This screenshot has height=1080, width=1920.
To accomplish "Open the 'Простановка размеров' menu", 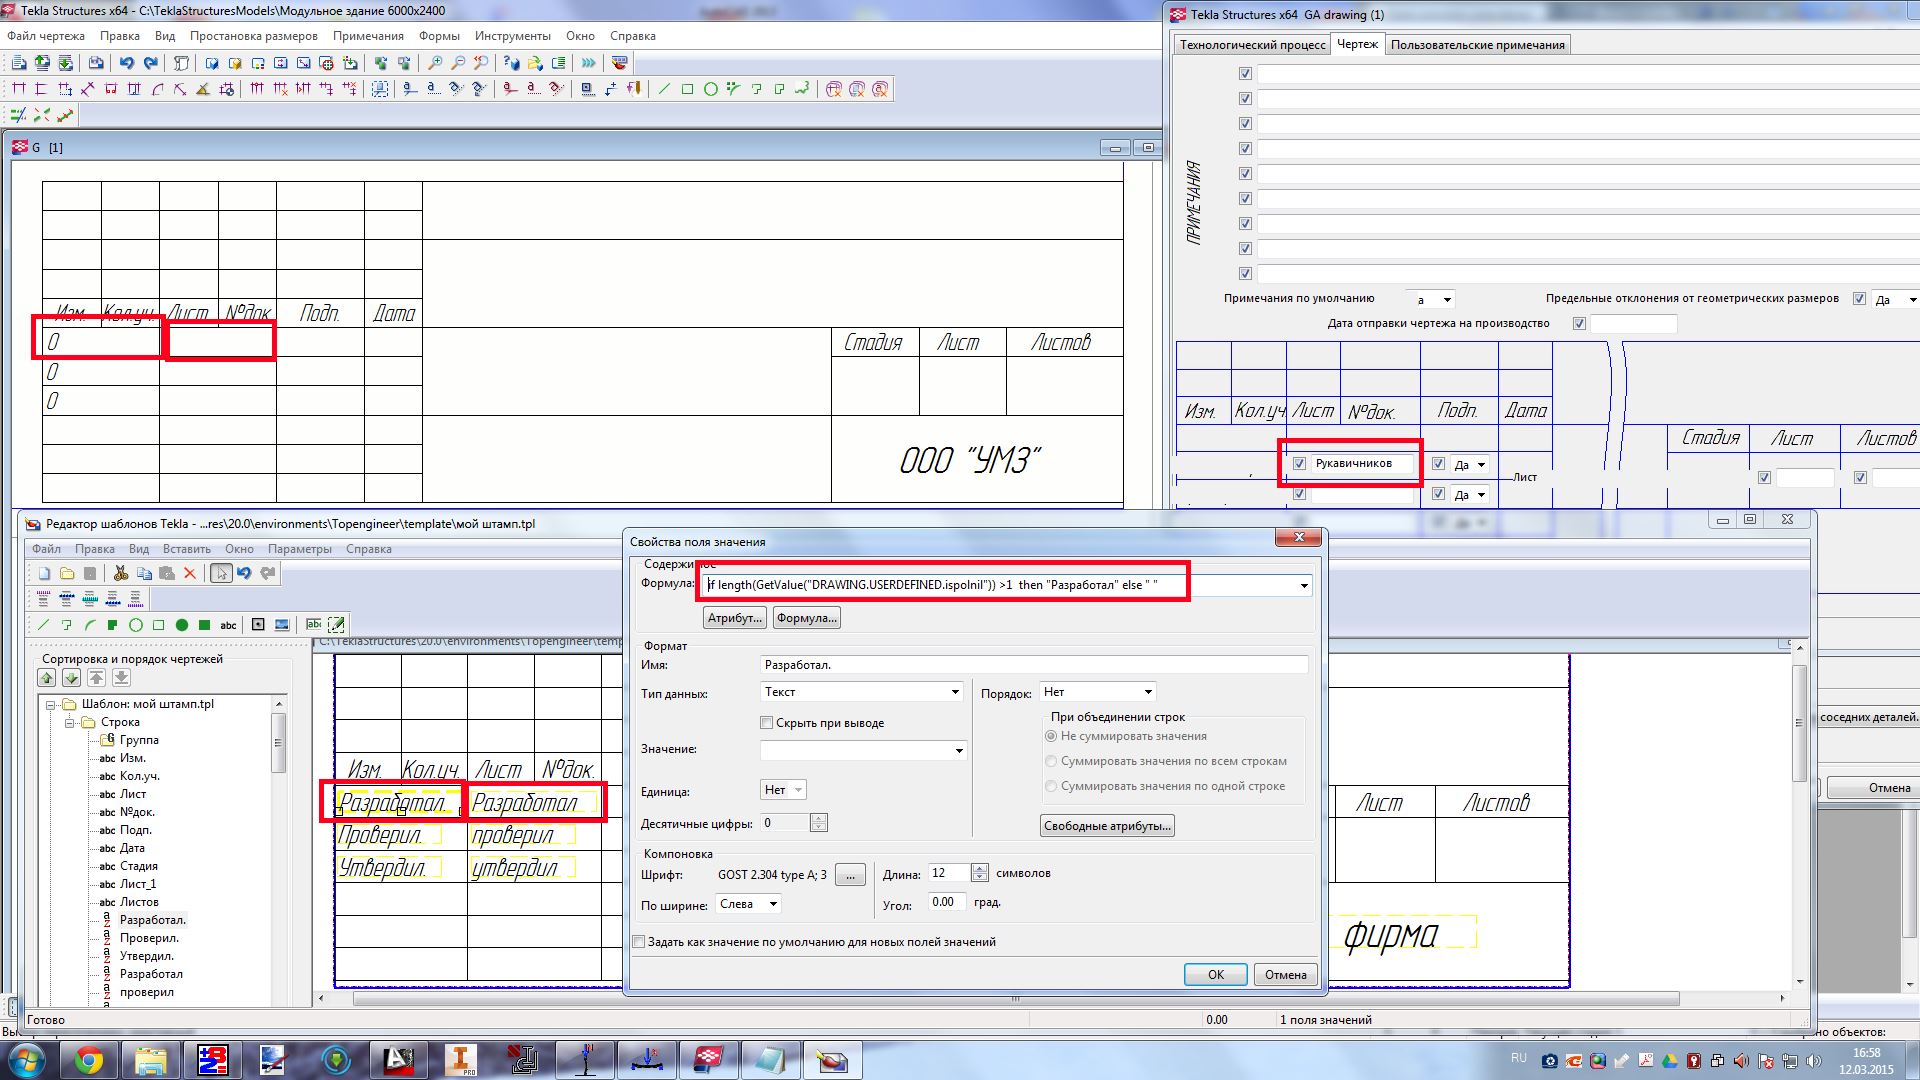I will coord(253,36).
